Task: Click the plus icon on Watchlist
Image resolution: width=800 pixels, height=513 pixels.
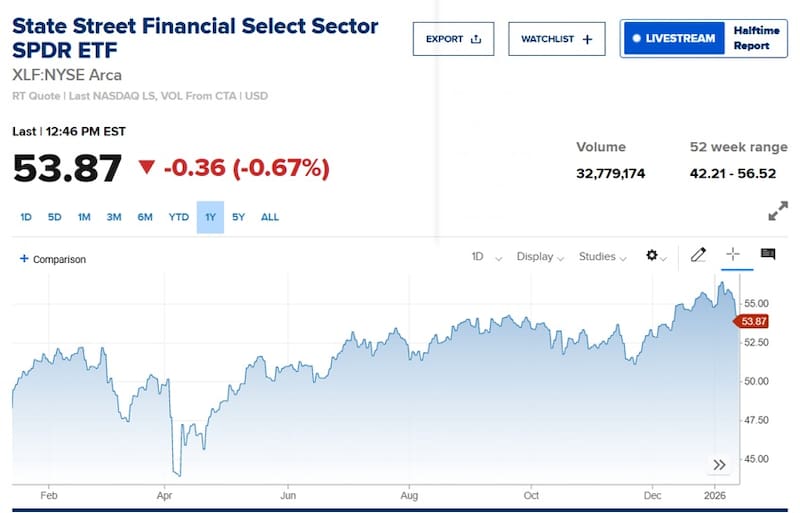Action: coord(587,39)
